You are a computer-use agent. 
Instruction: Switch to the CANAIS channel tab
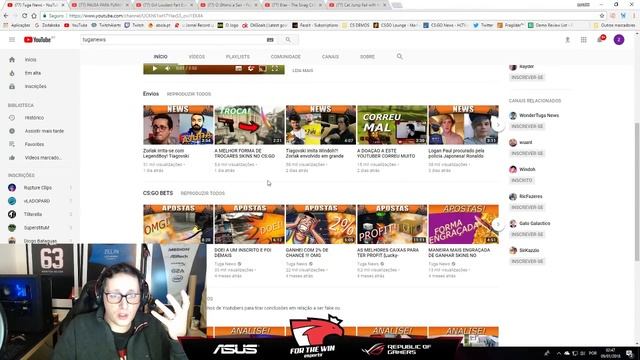330,57
